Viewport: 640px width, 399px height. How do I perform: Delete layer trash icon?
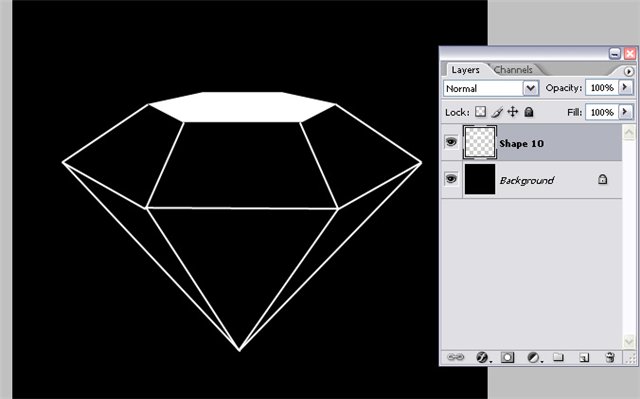point(610,357)
